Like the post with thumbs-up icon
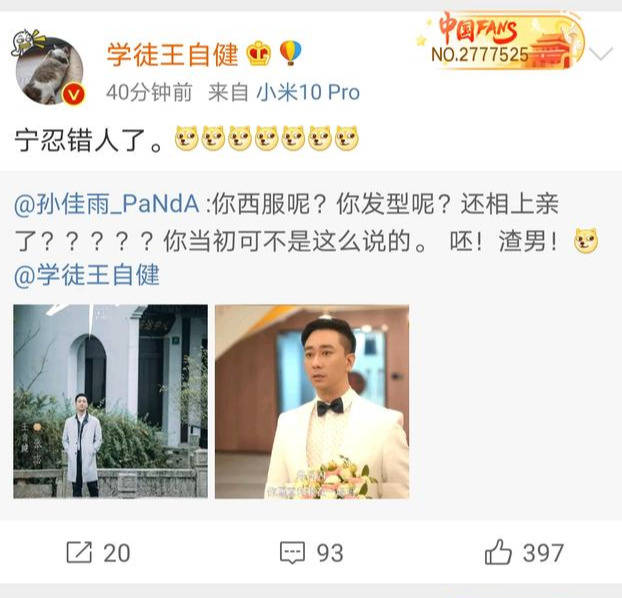The height and width of the screenshot is (598, 622). 498,552
